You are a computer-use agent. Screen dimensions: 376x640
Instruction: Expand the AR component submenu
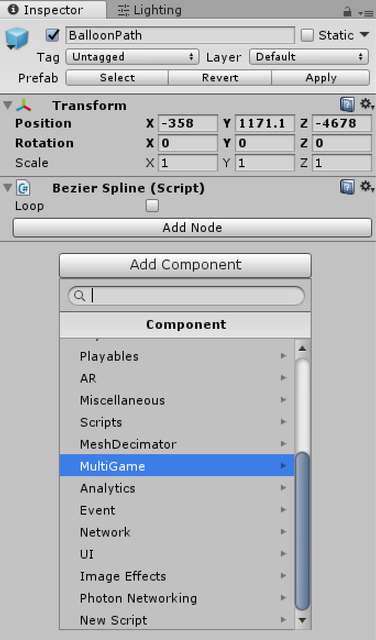(177, 378)
